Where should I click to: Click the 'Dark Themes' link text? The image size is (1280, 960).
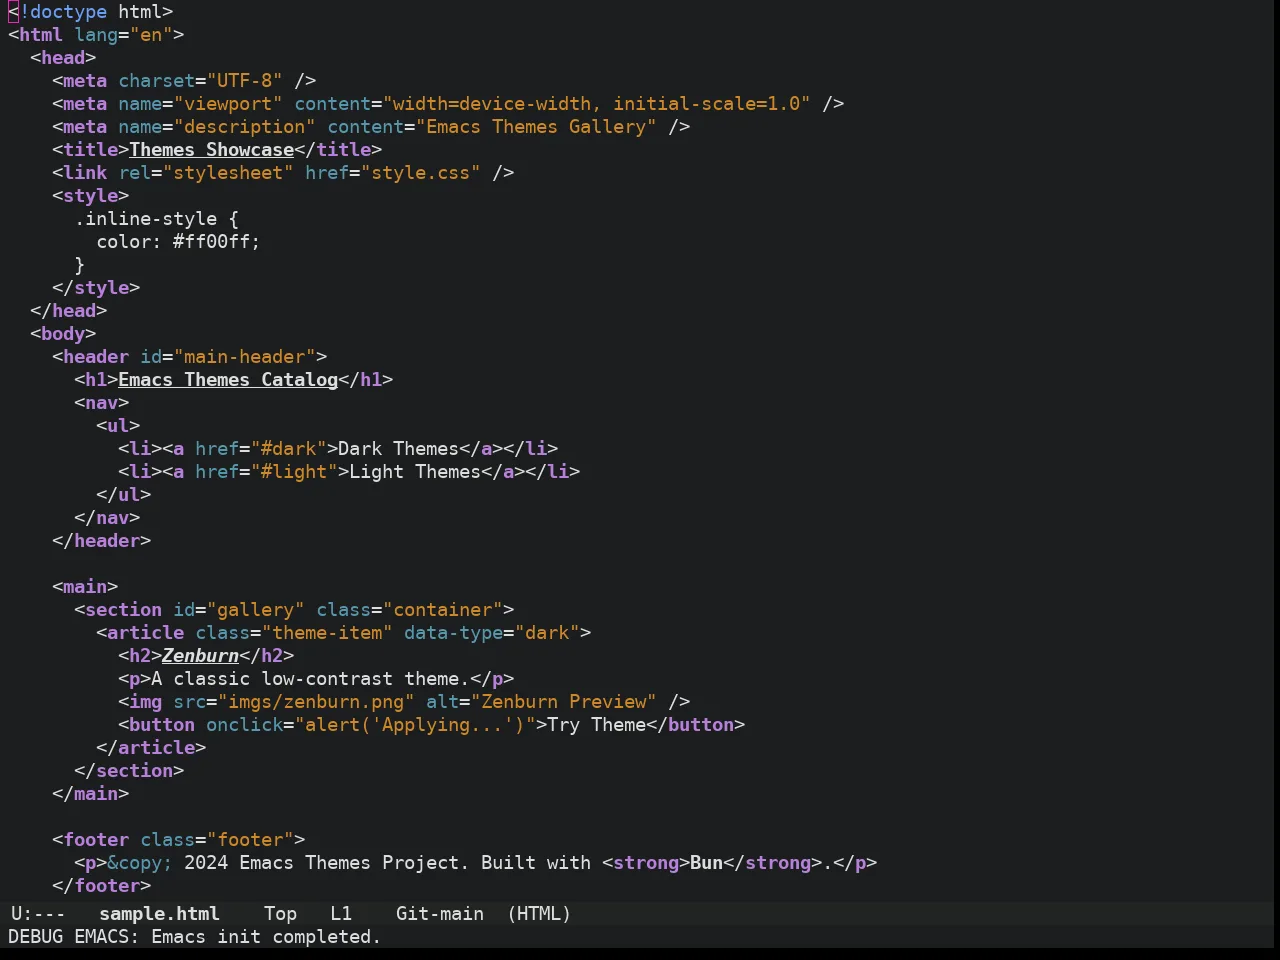(x=399, y=448)
